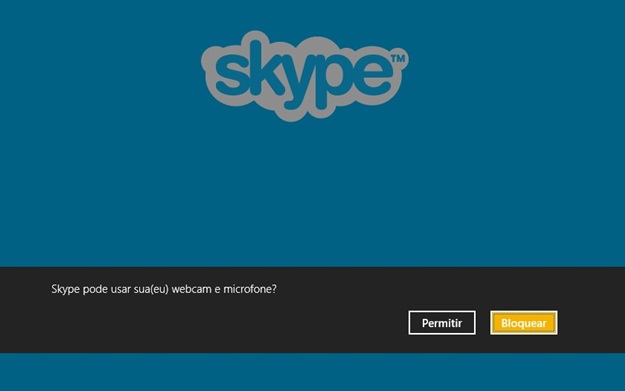Viewport: 625px width, 391px height.
Task: Click the yellow Bloquear button
Action: pos(524,323)
